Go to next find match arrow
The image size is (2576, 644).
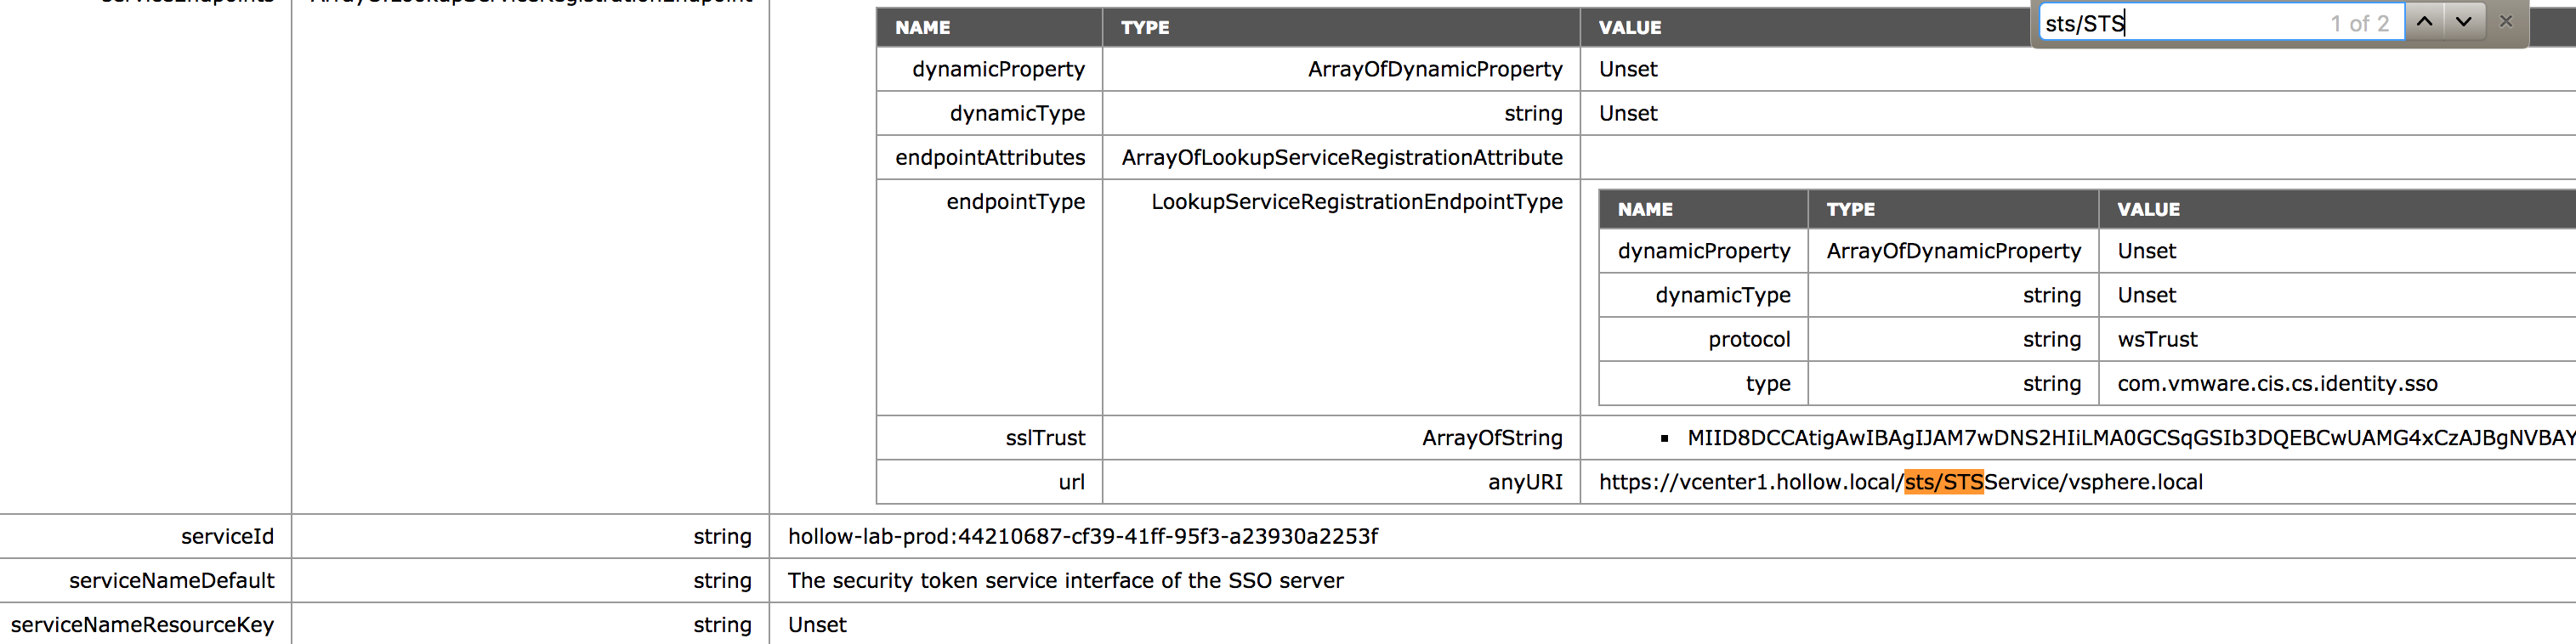[x=2464, y=22]
